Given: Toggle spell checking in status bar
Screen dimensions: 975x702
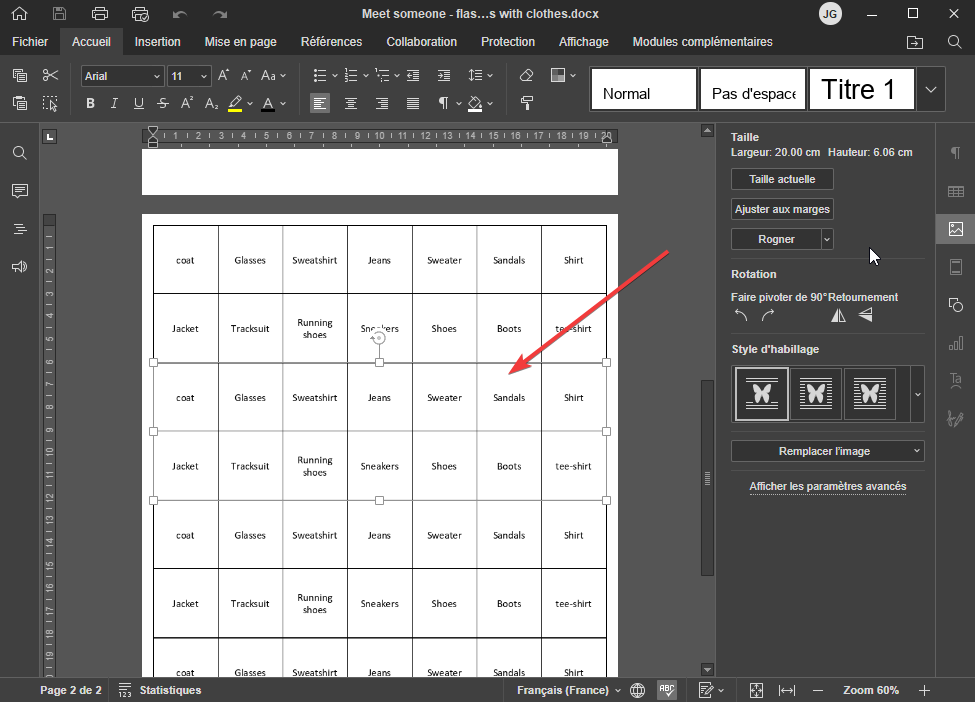Looking at the screenshot, I should [667, 690].
